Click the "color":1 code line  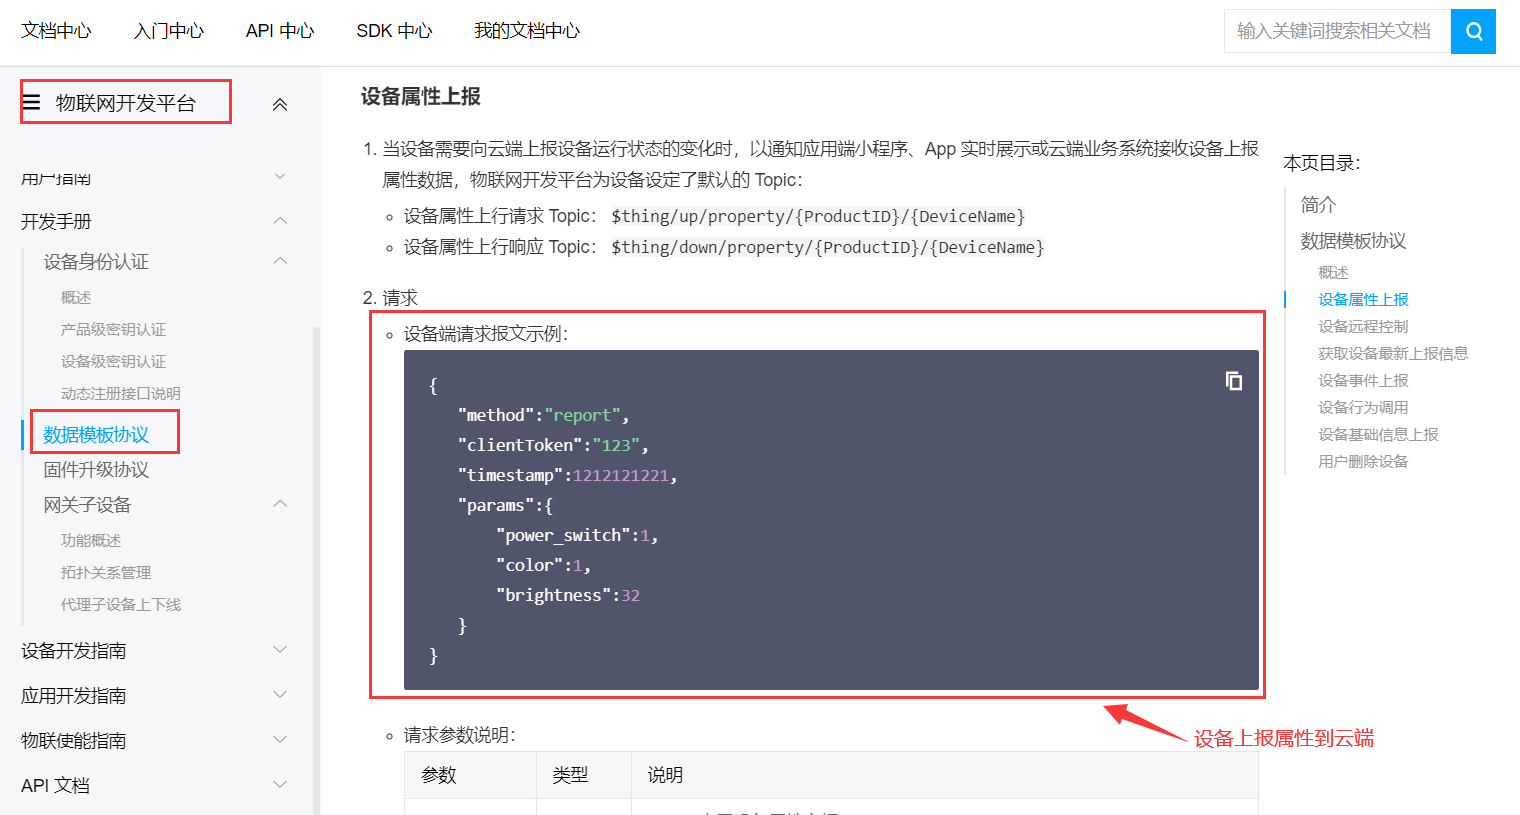pyautogui.click(x=543, y=565)
